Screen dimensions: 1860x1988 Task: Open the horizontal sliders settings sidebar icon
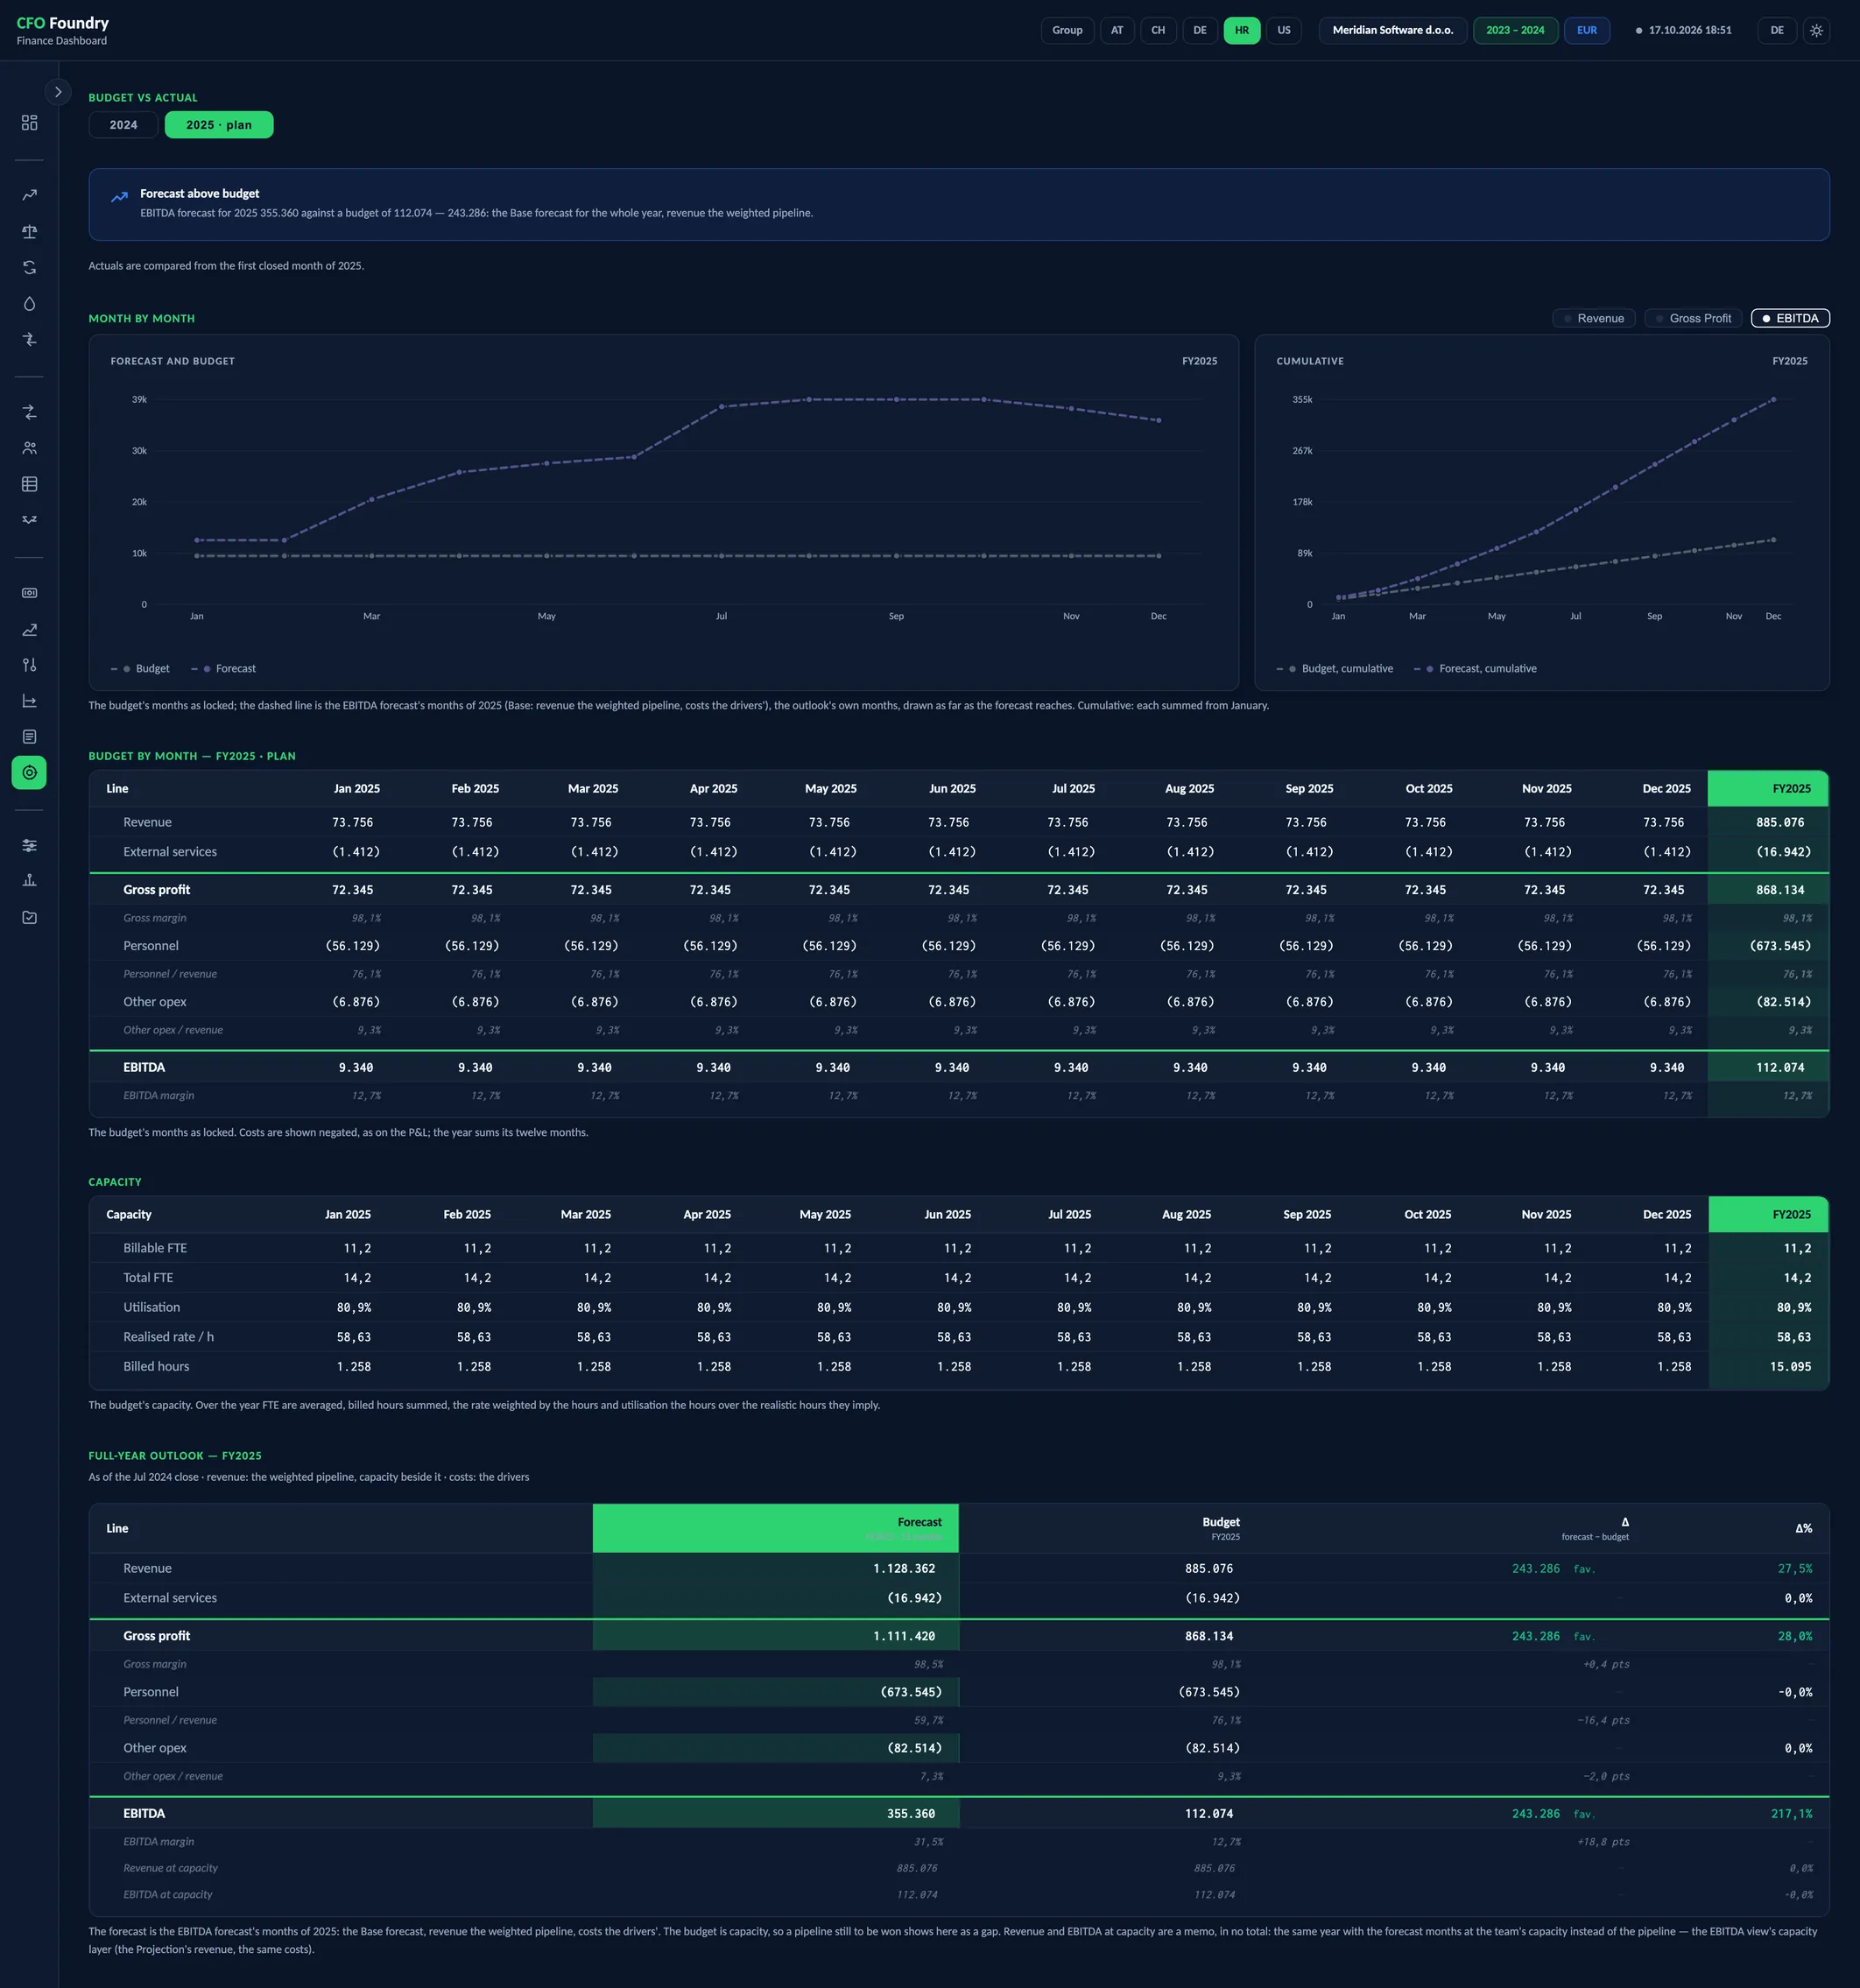(29, 845)
